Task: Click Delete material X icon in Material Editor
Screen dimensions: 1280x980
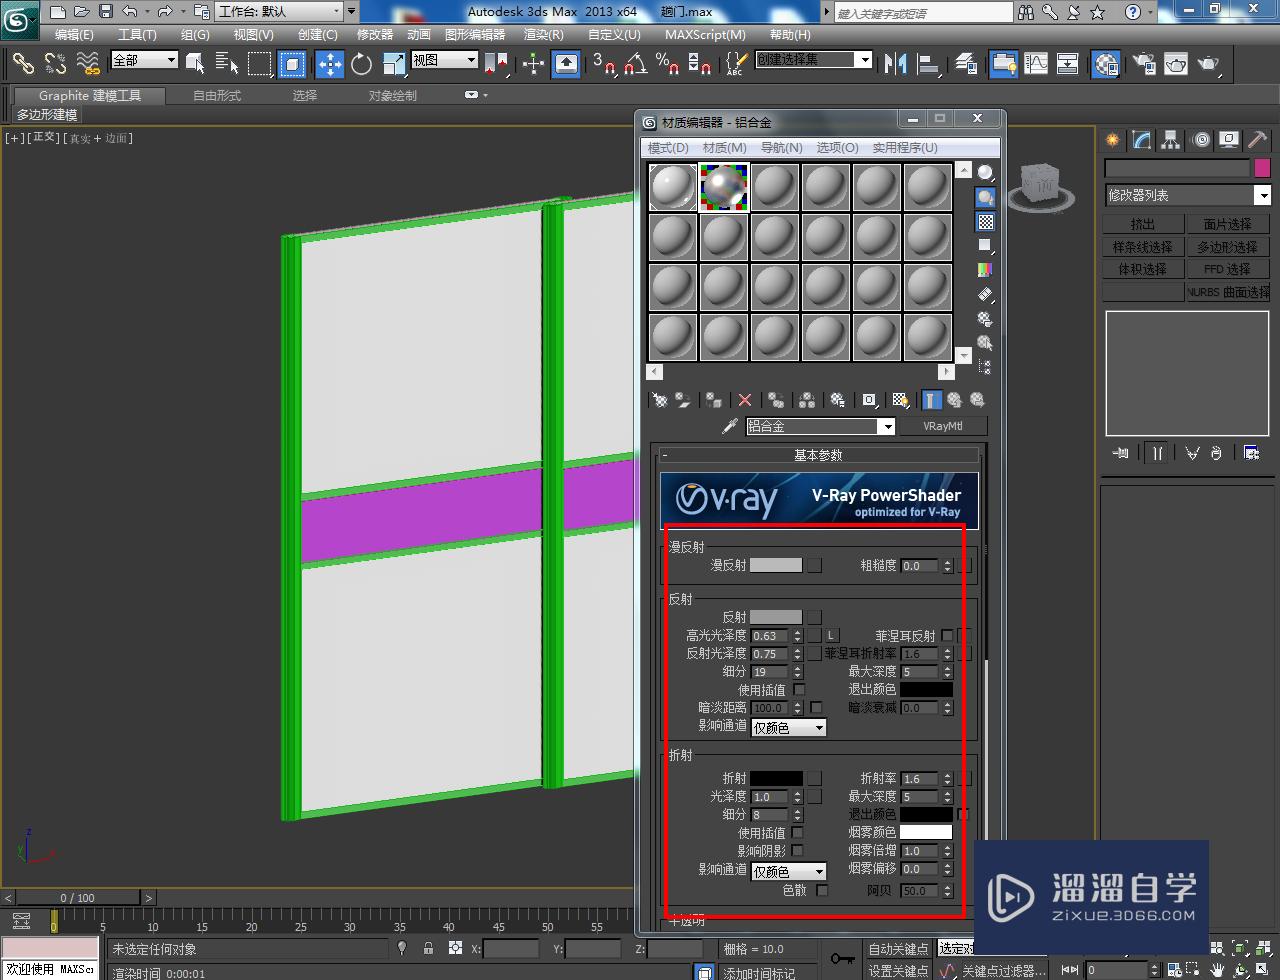Action: tap(745, 400)
